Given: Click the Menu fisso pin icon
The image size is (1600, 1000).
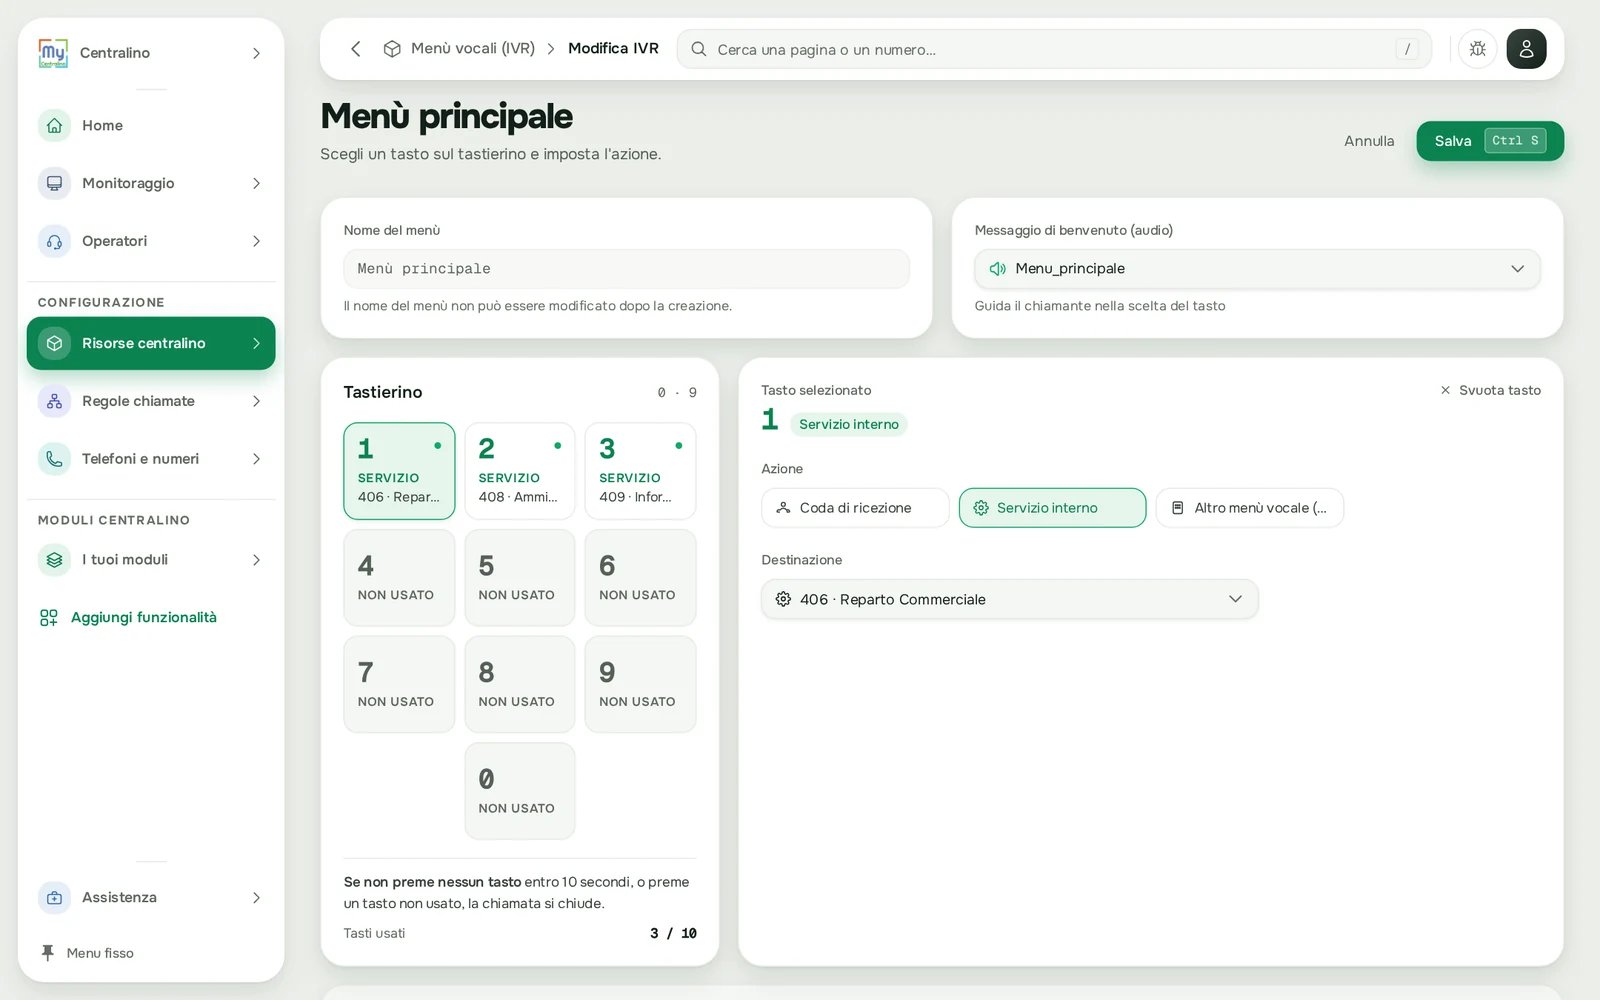Looking at the screenshot, I should pyautogui.click(x=47, y=953).
